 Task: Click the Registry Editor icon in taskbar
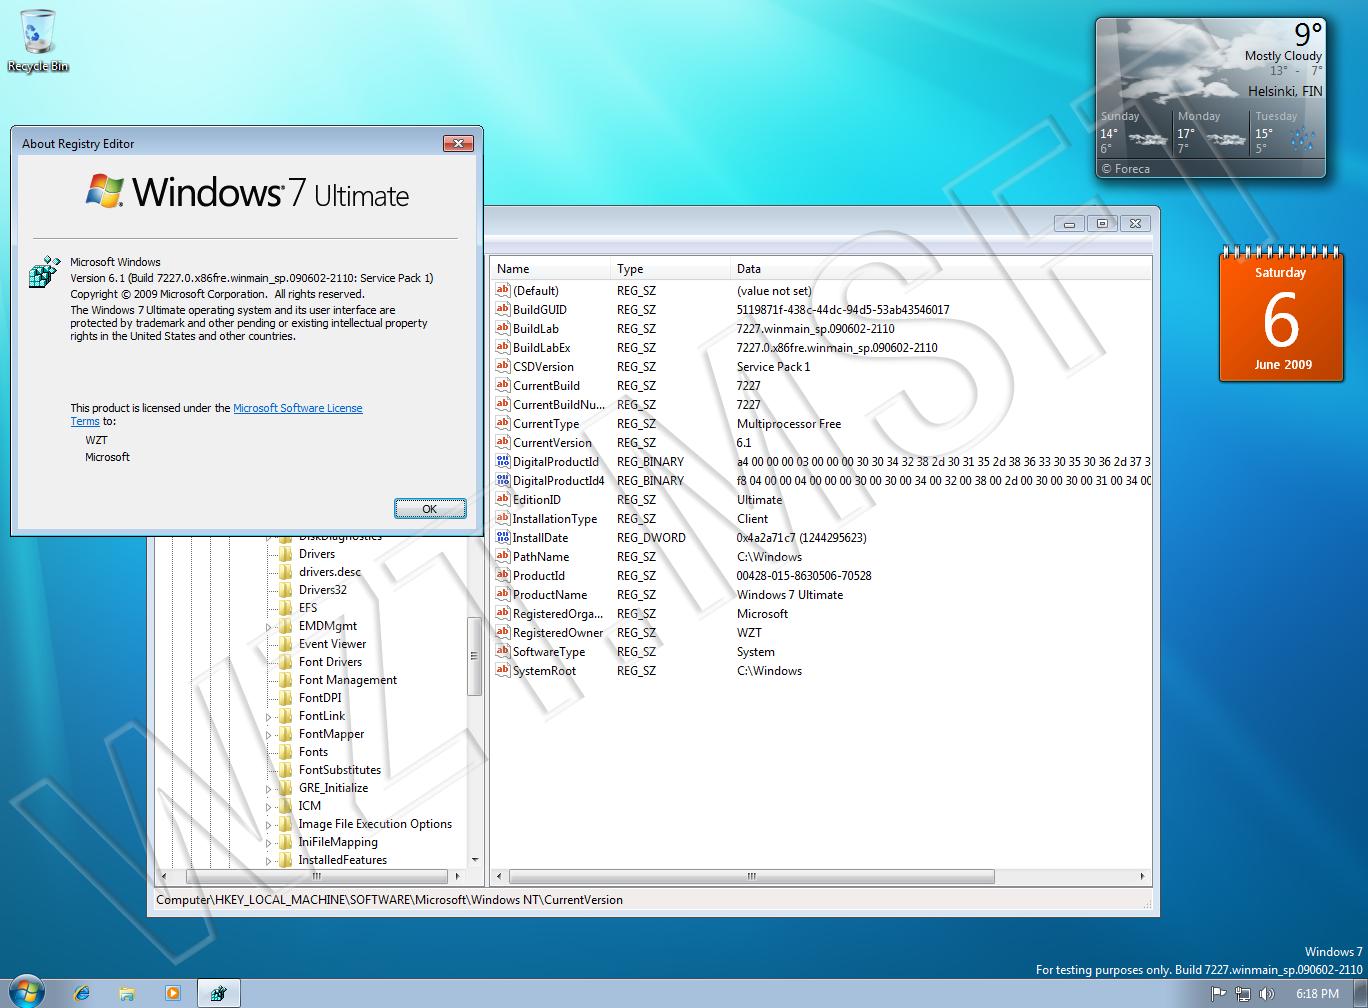click(218, 992)
